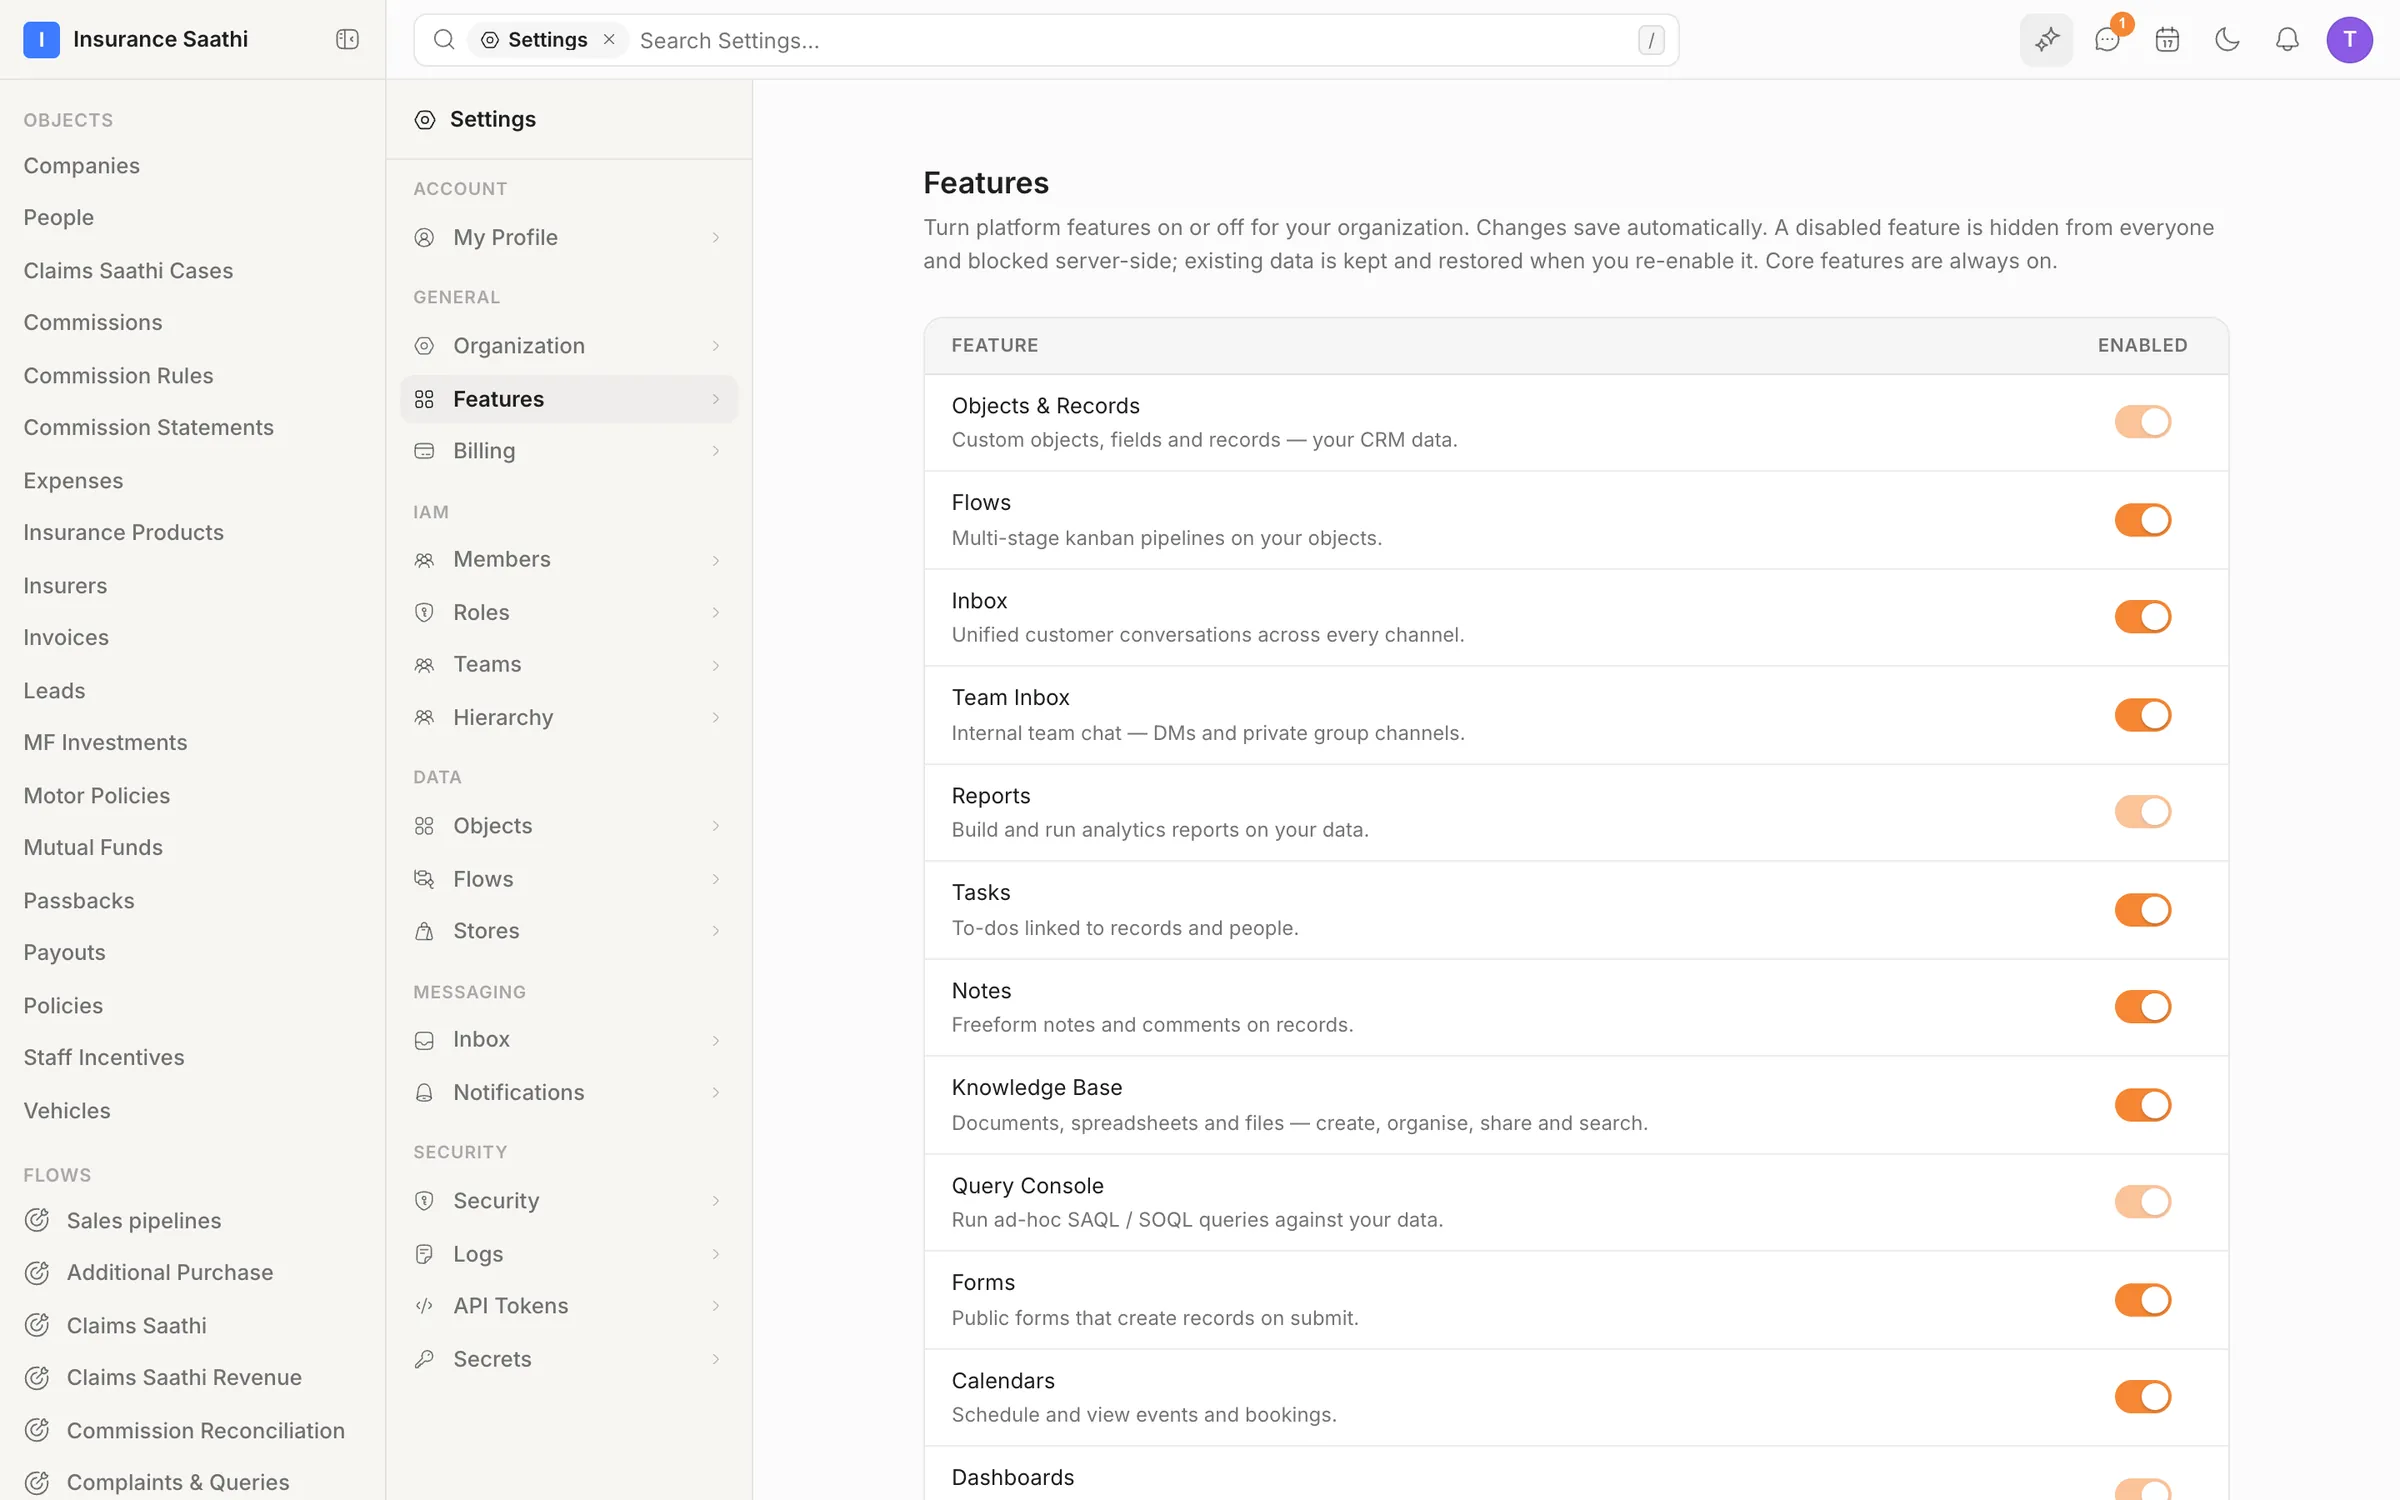Expand the Hierarchy row chevron

[x=716, y=718]
